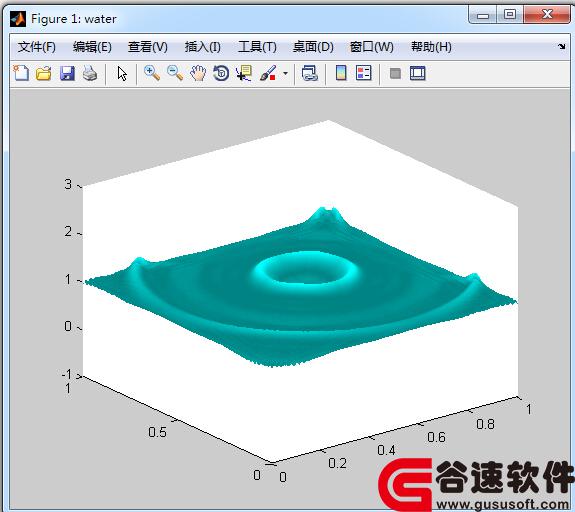
Task: Save the figure with the floppy icon
Action: click(x=67, y=73)
